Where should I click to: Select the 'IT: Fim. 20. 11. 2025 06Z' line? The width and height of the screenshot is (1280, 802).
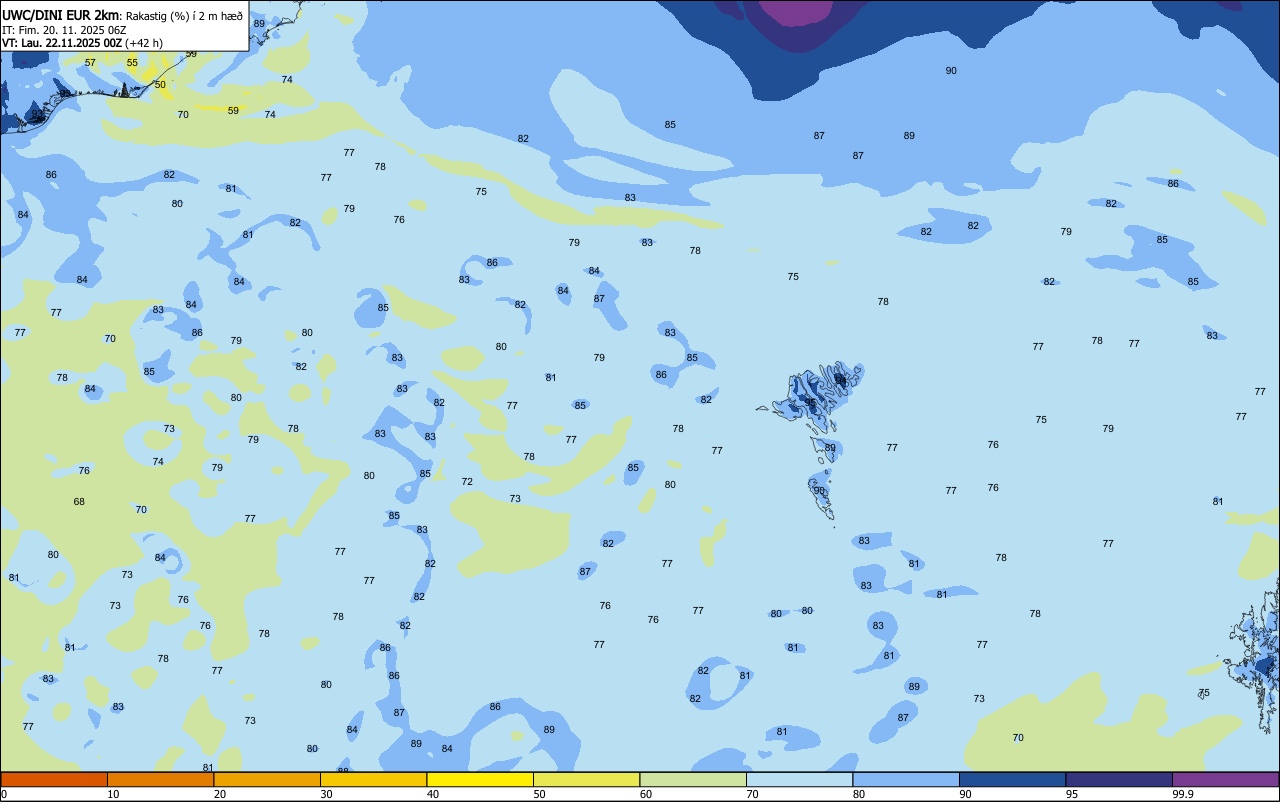[64, 29]
